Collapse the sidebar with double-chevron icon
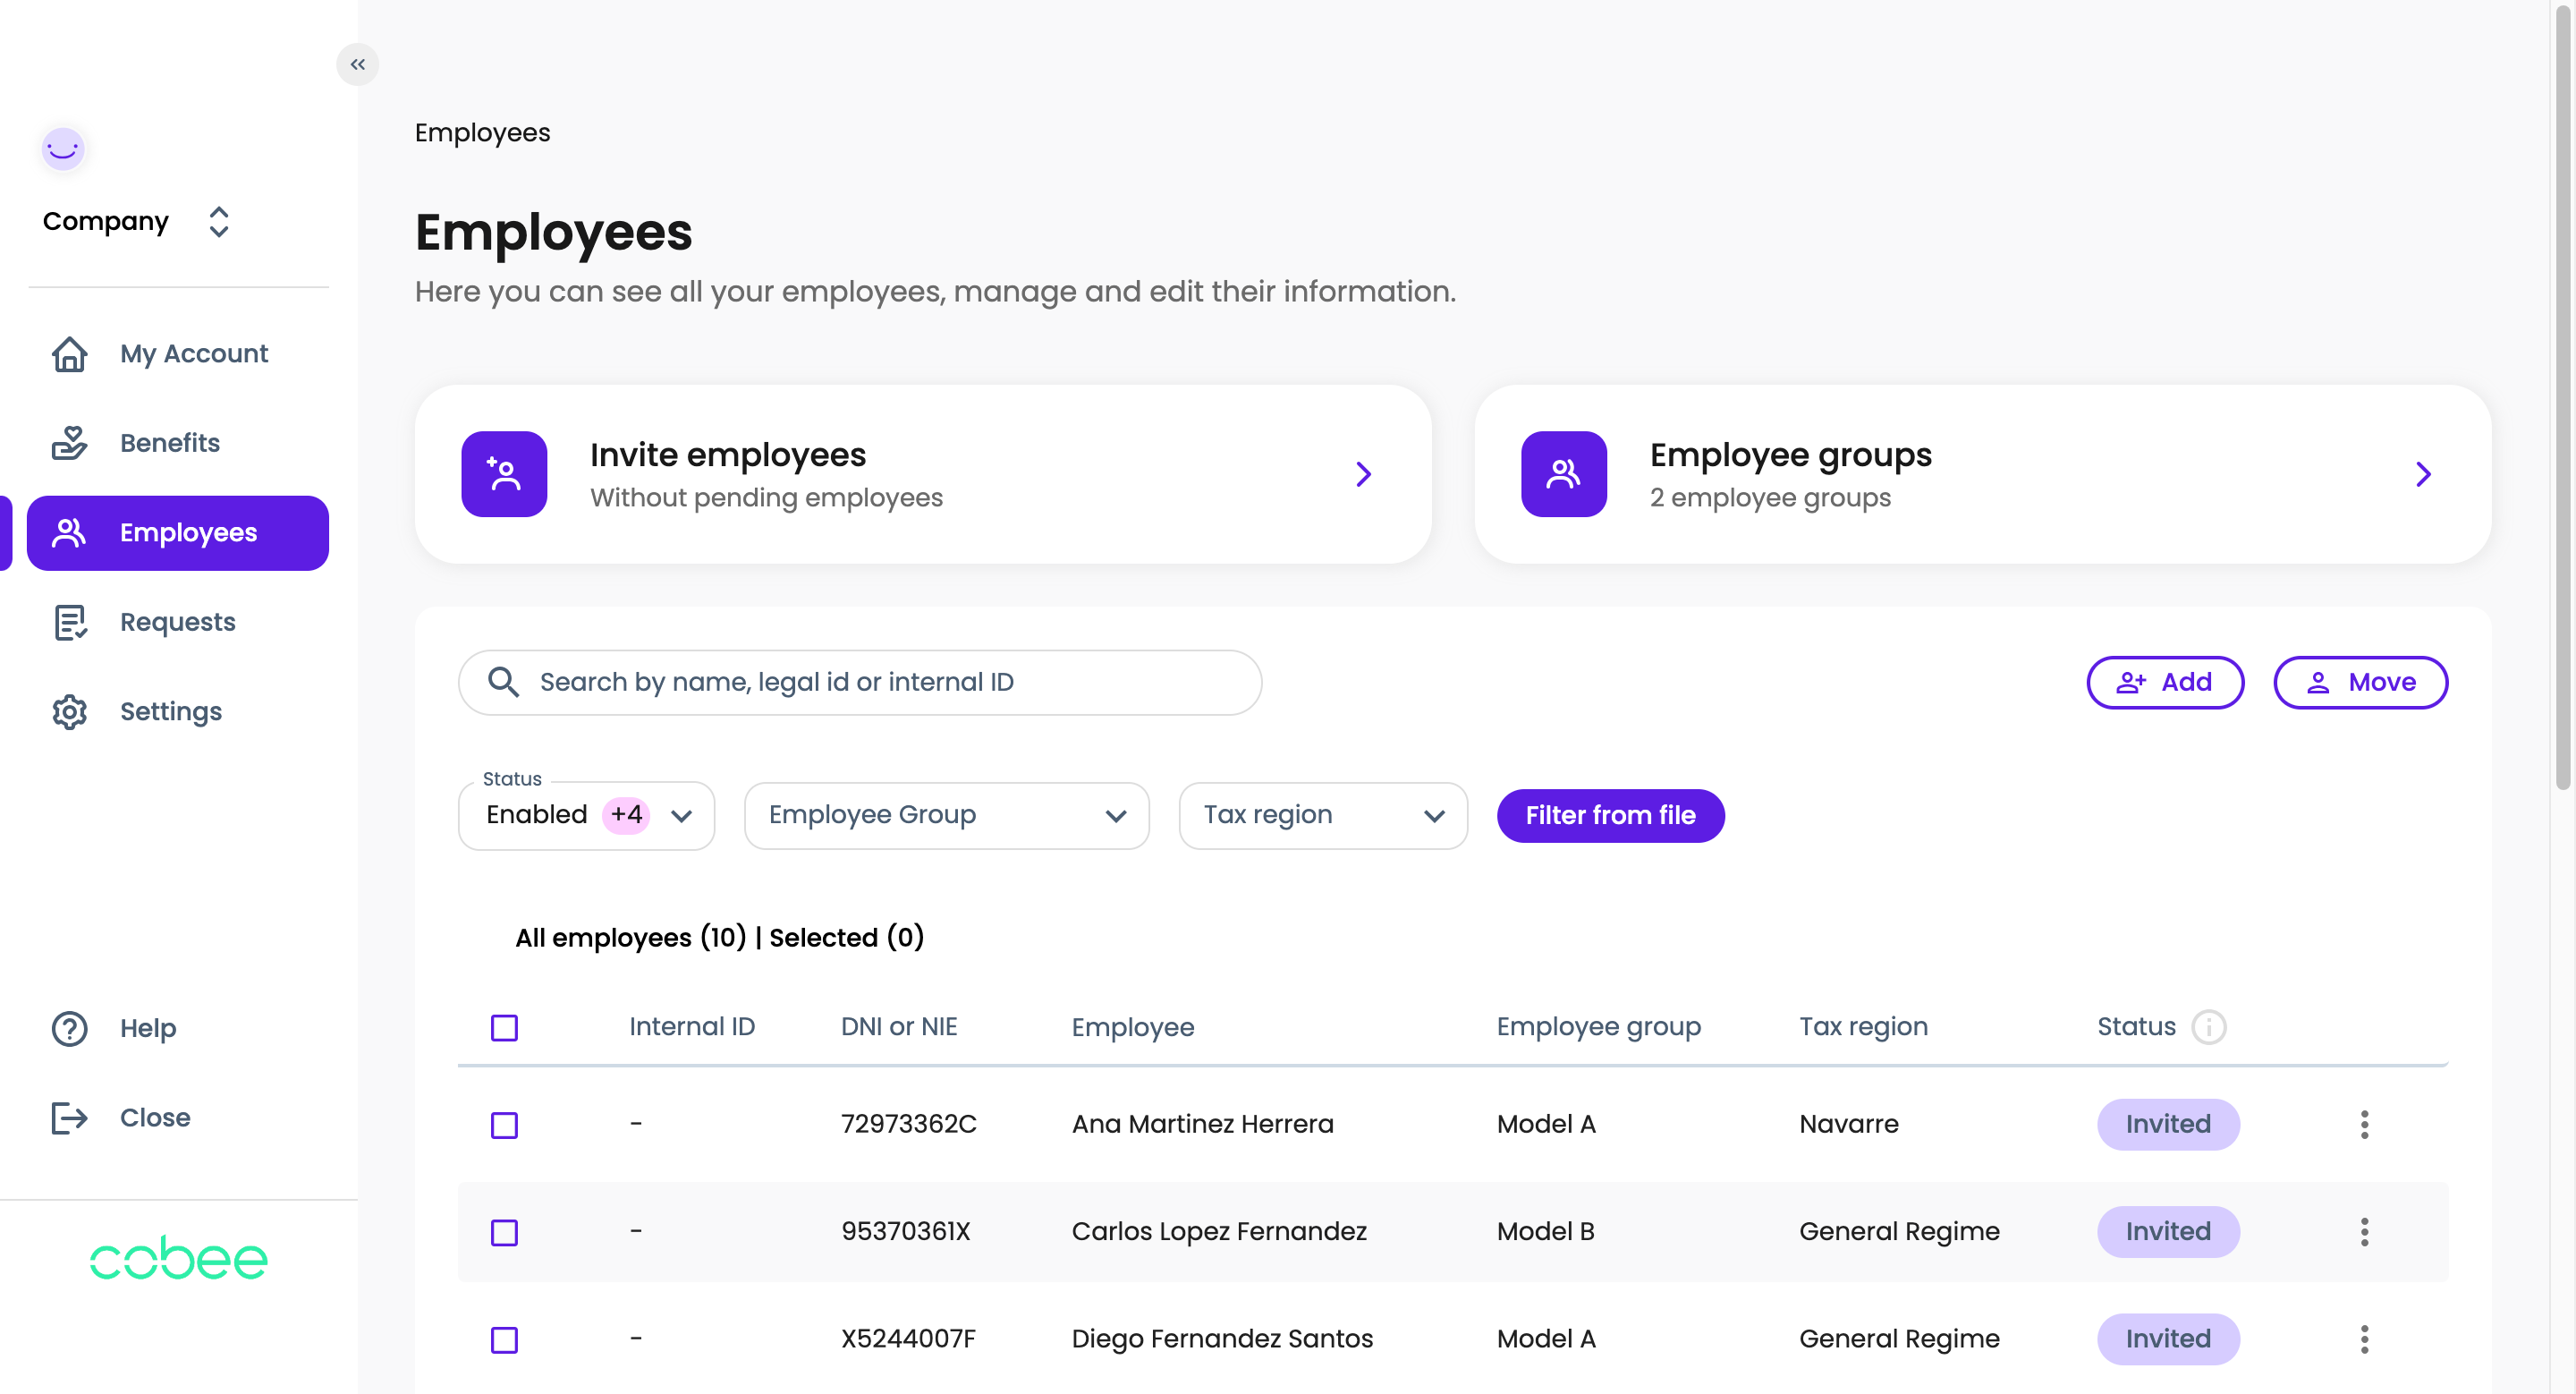 point(357,65)
